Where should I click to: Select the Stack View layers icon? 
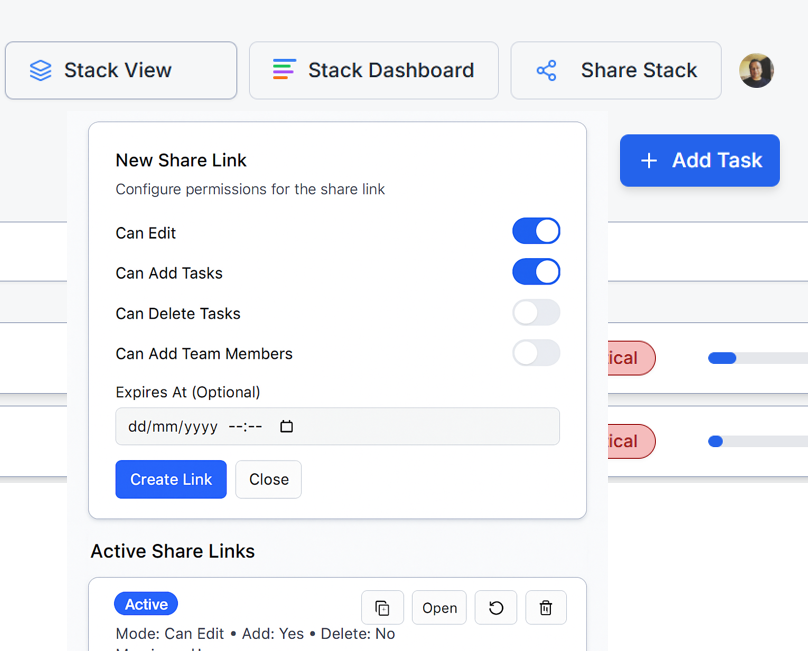(x=40, y=70)
